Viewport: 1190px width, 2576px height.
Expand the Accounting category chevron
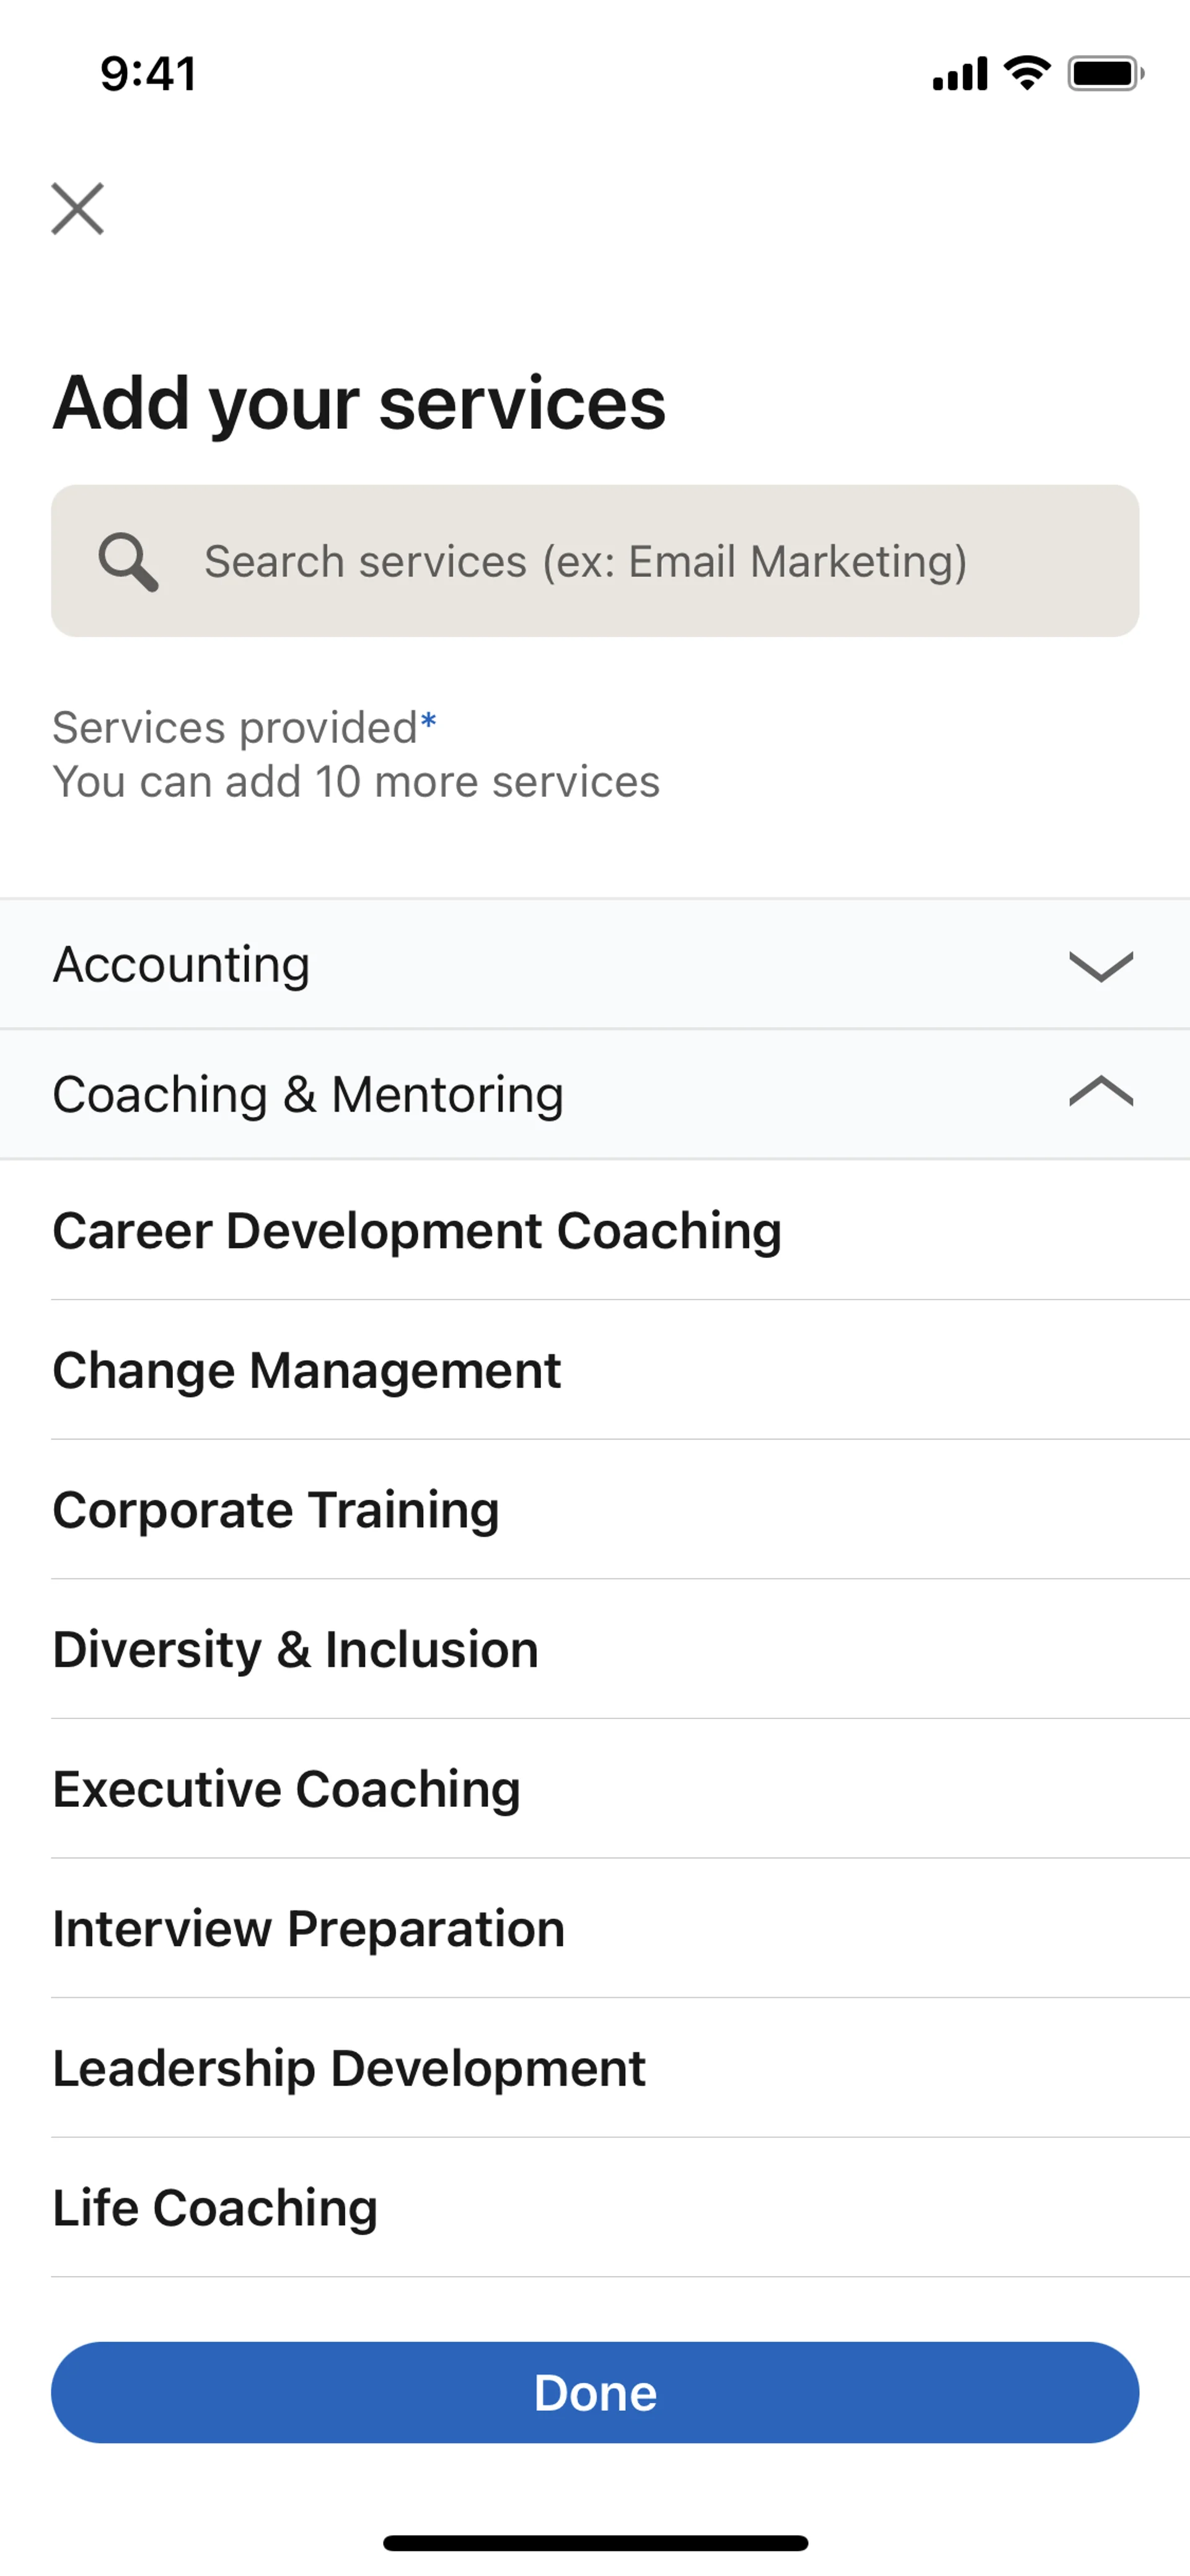tap(1100, 966)
